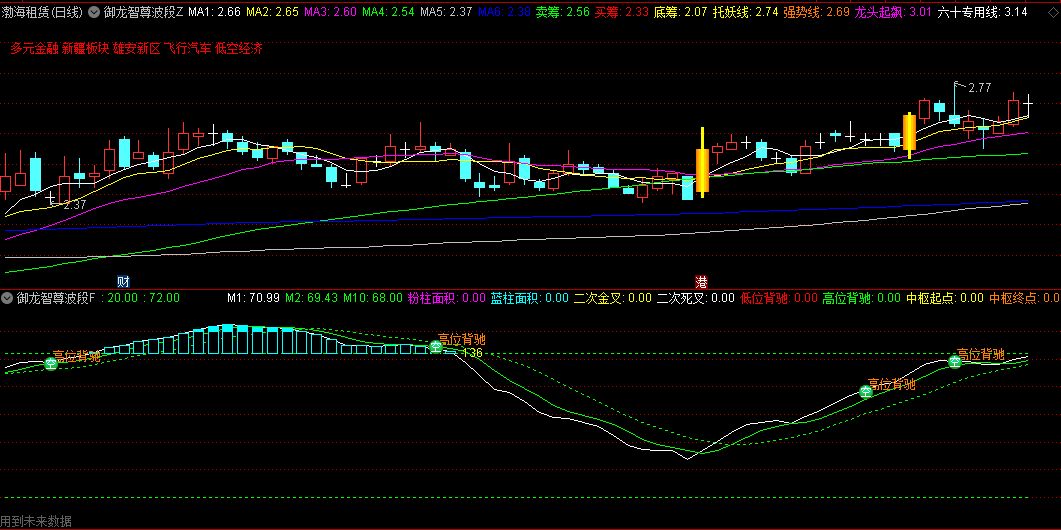Viewport: 1061px width, 530px height.
Task: Open the dropdown icon beside 御龙智尊波段F
Action: coord(7,298)
